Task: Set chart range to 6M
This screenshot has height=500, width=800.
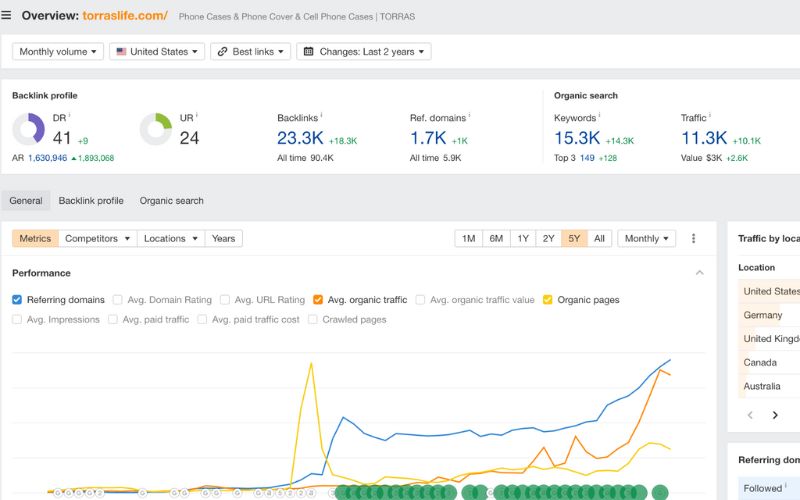Action: click(496, 238)
